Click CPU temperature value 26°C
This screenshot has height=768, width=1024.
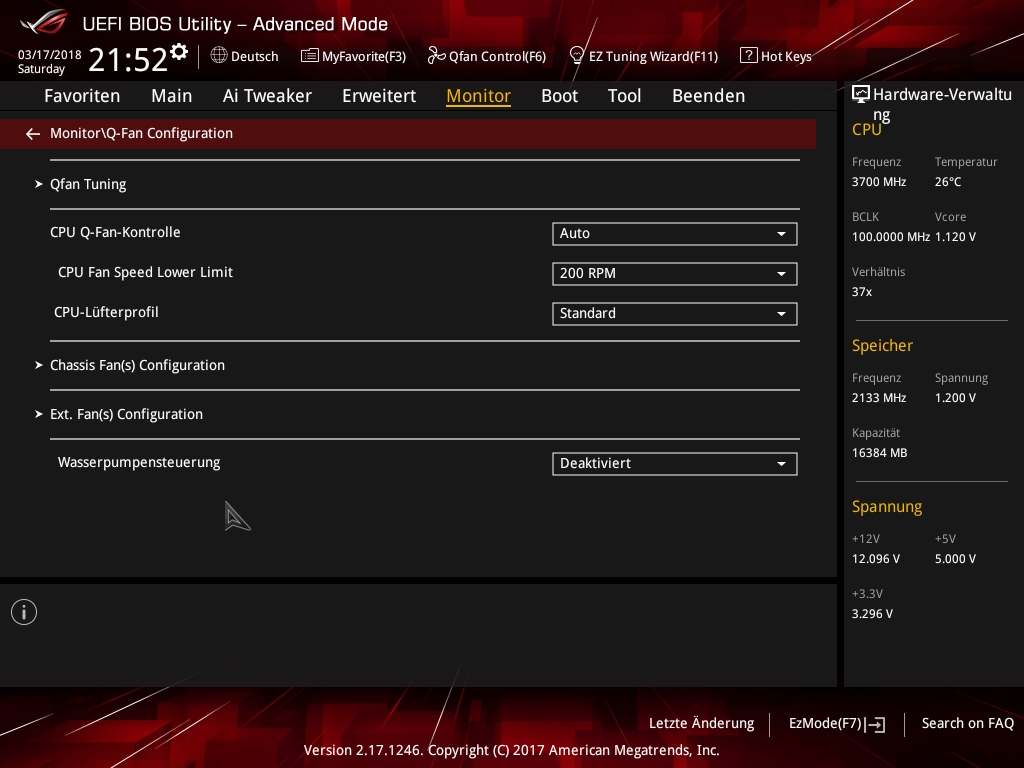(948, 182)
